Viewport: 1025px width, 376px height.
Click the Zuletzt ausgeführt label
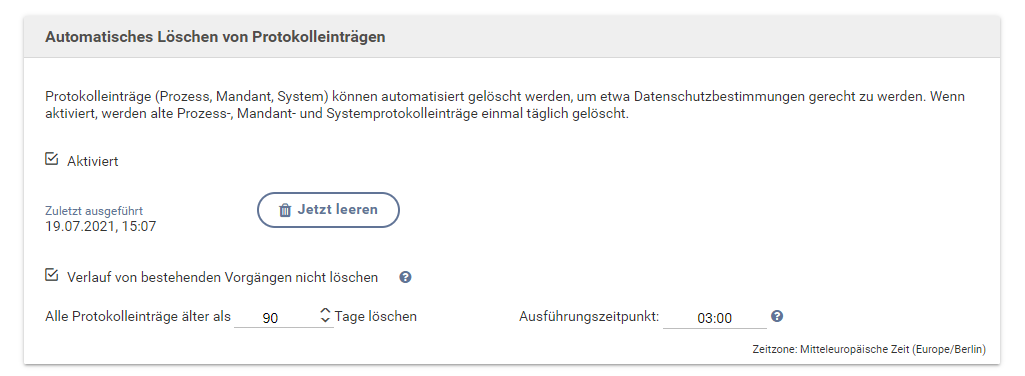tap(94, 211)
